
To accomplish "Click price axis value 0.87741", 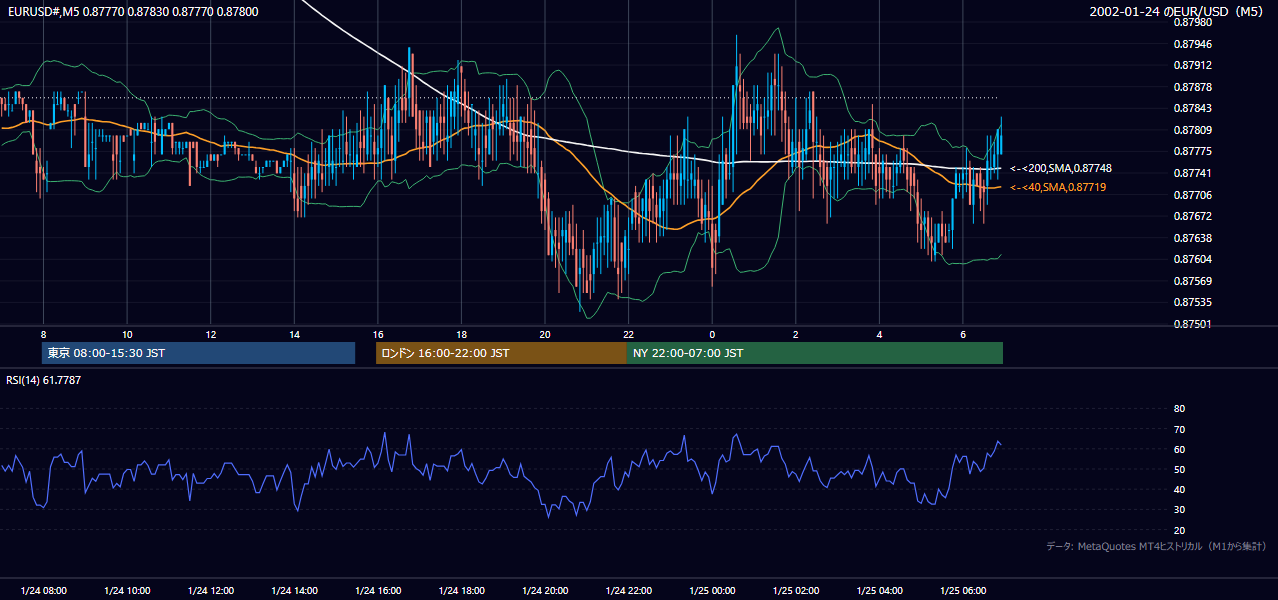I will click(1194, 173).
